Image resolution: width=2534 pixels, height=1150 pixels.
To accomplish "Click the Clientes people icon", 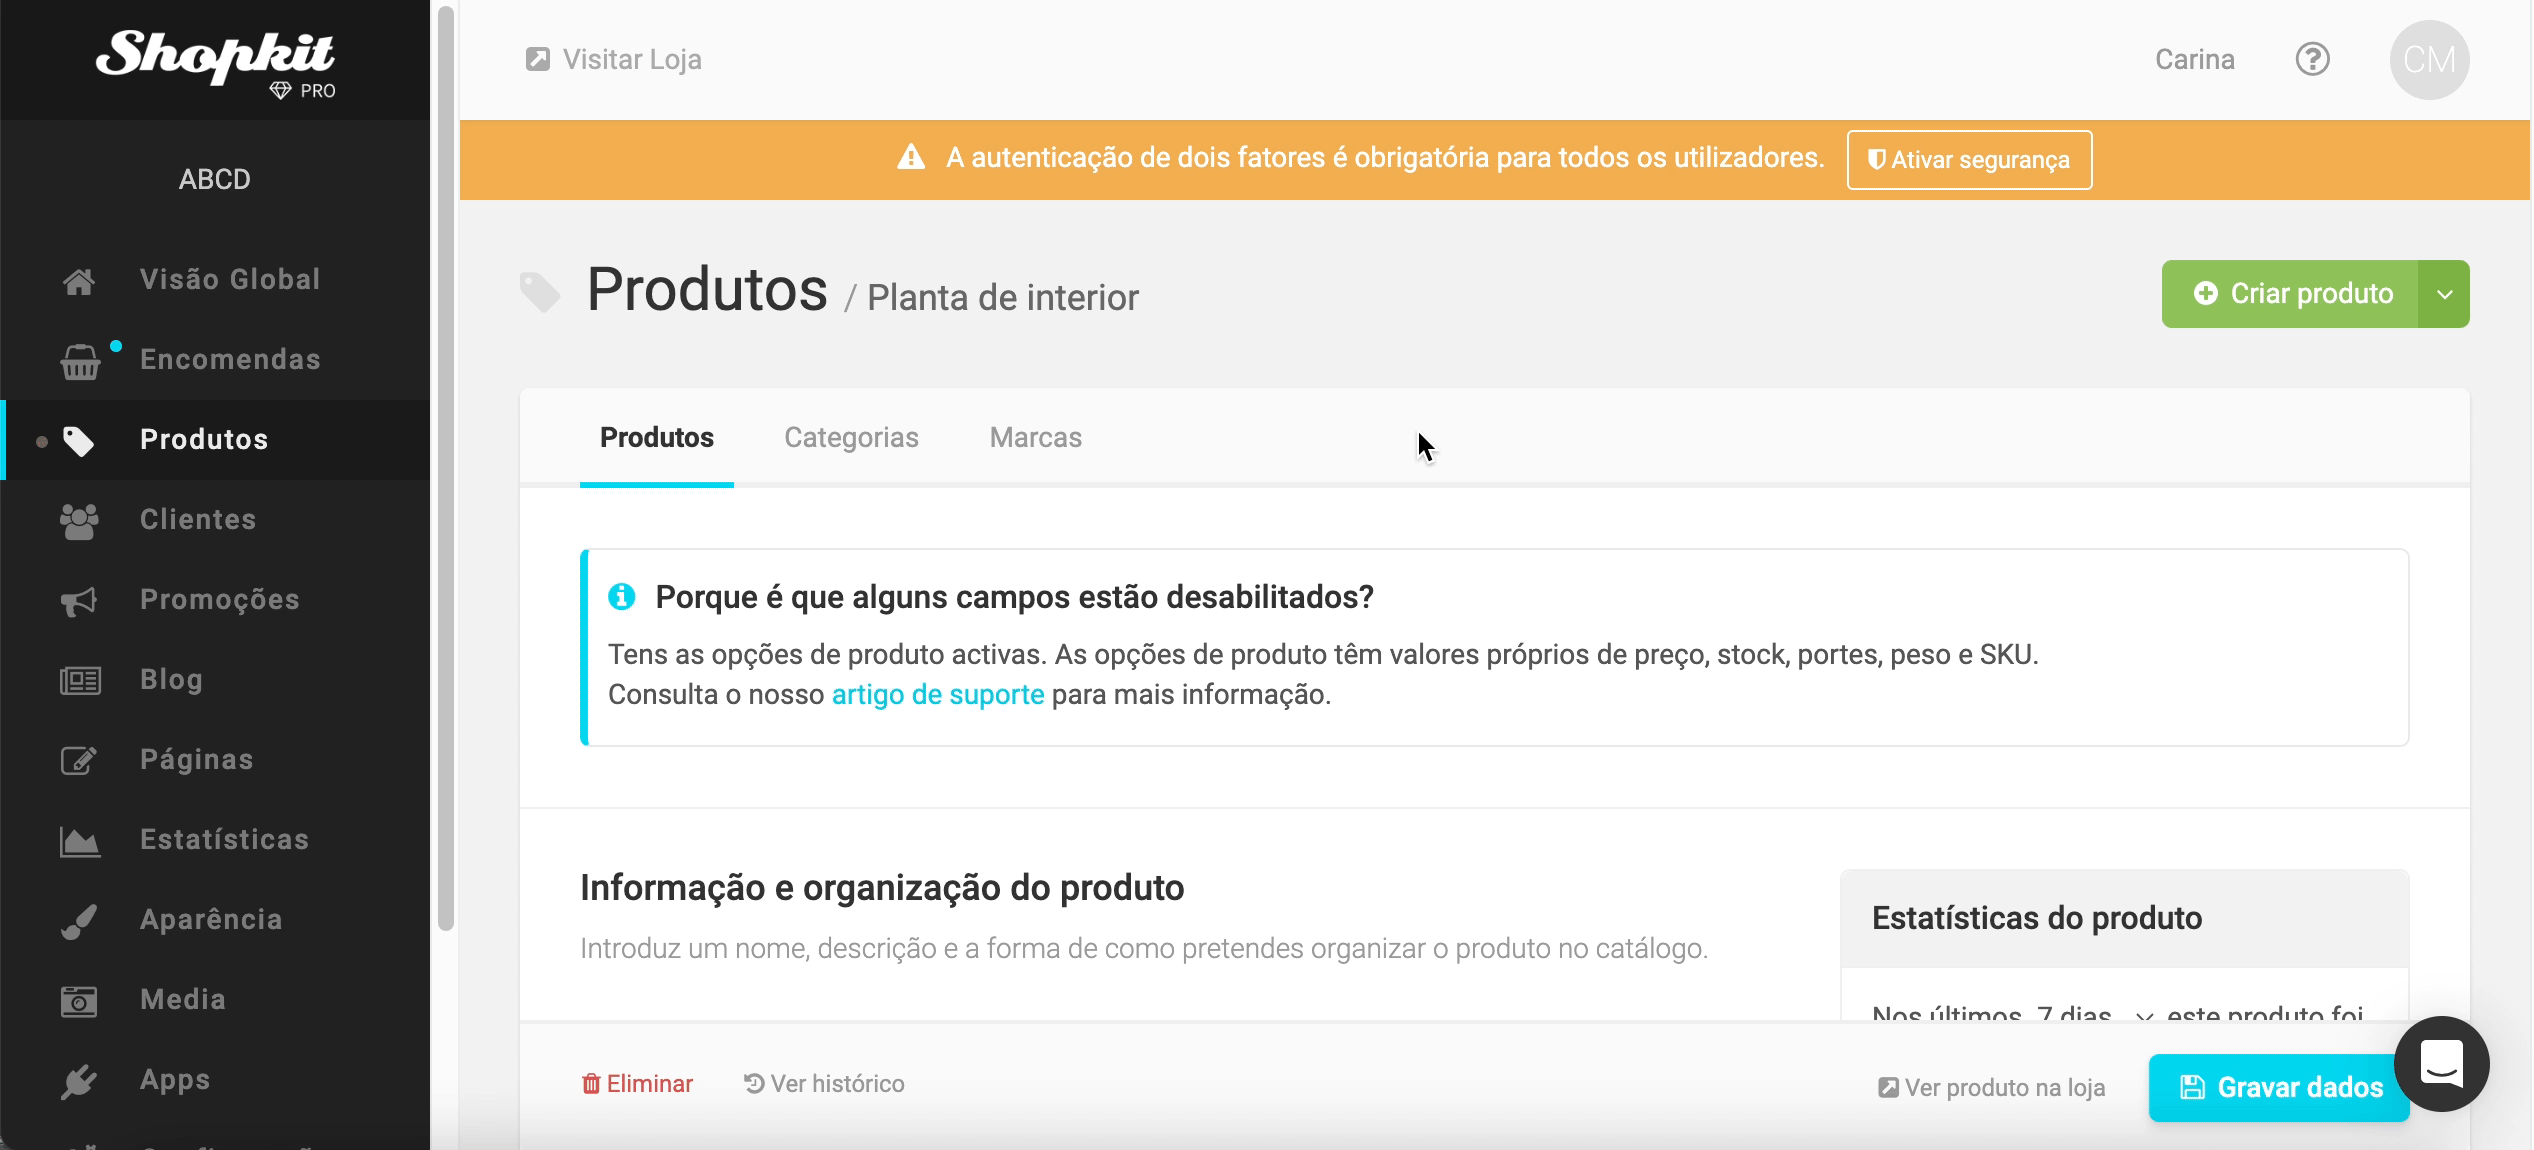I will coord(79,520).
